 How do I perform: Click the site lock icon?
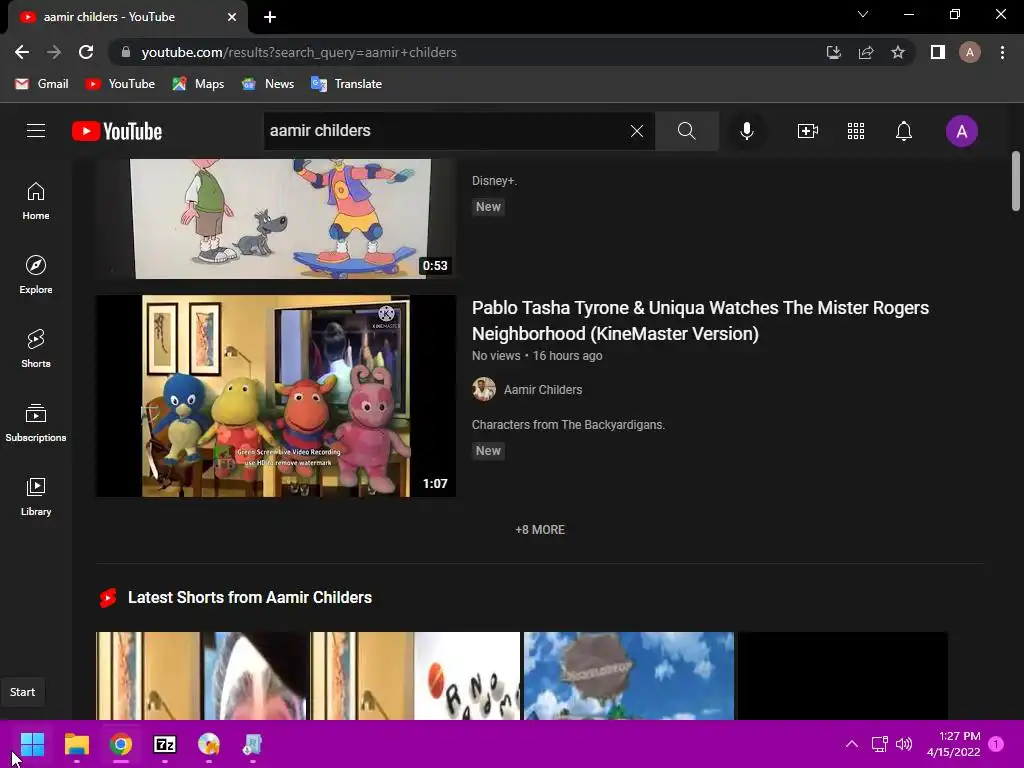pos(126,52)
